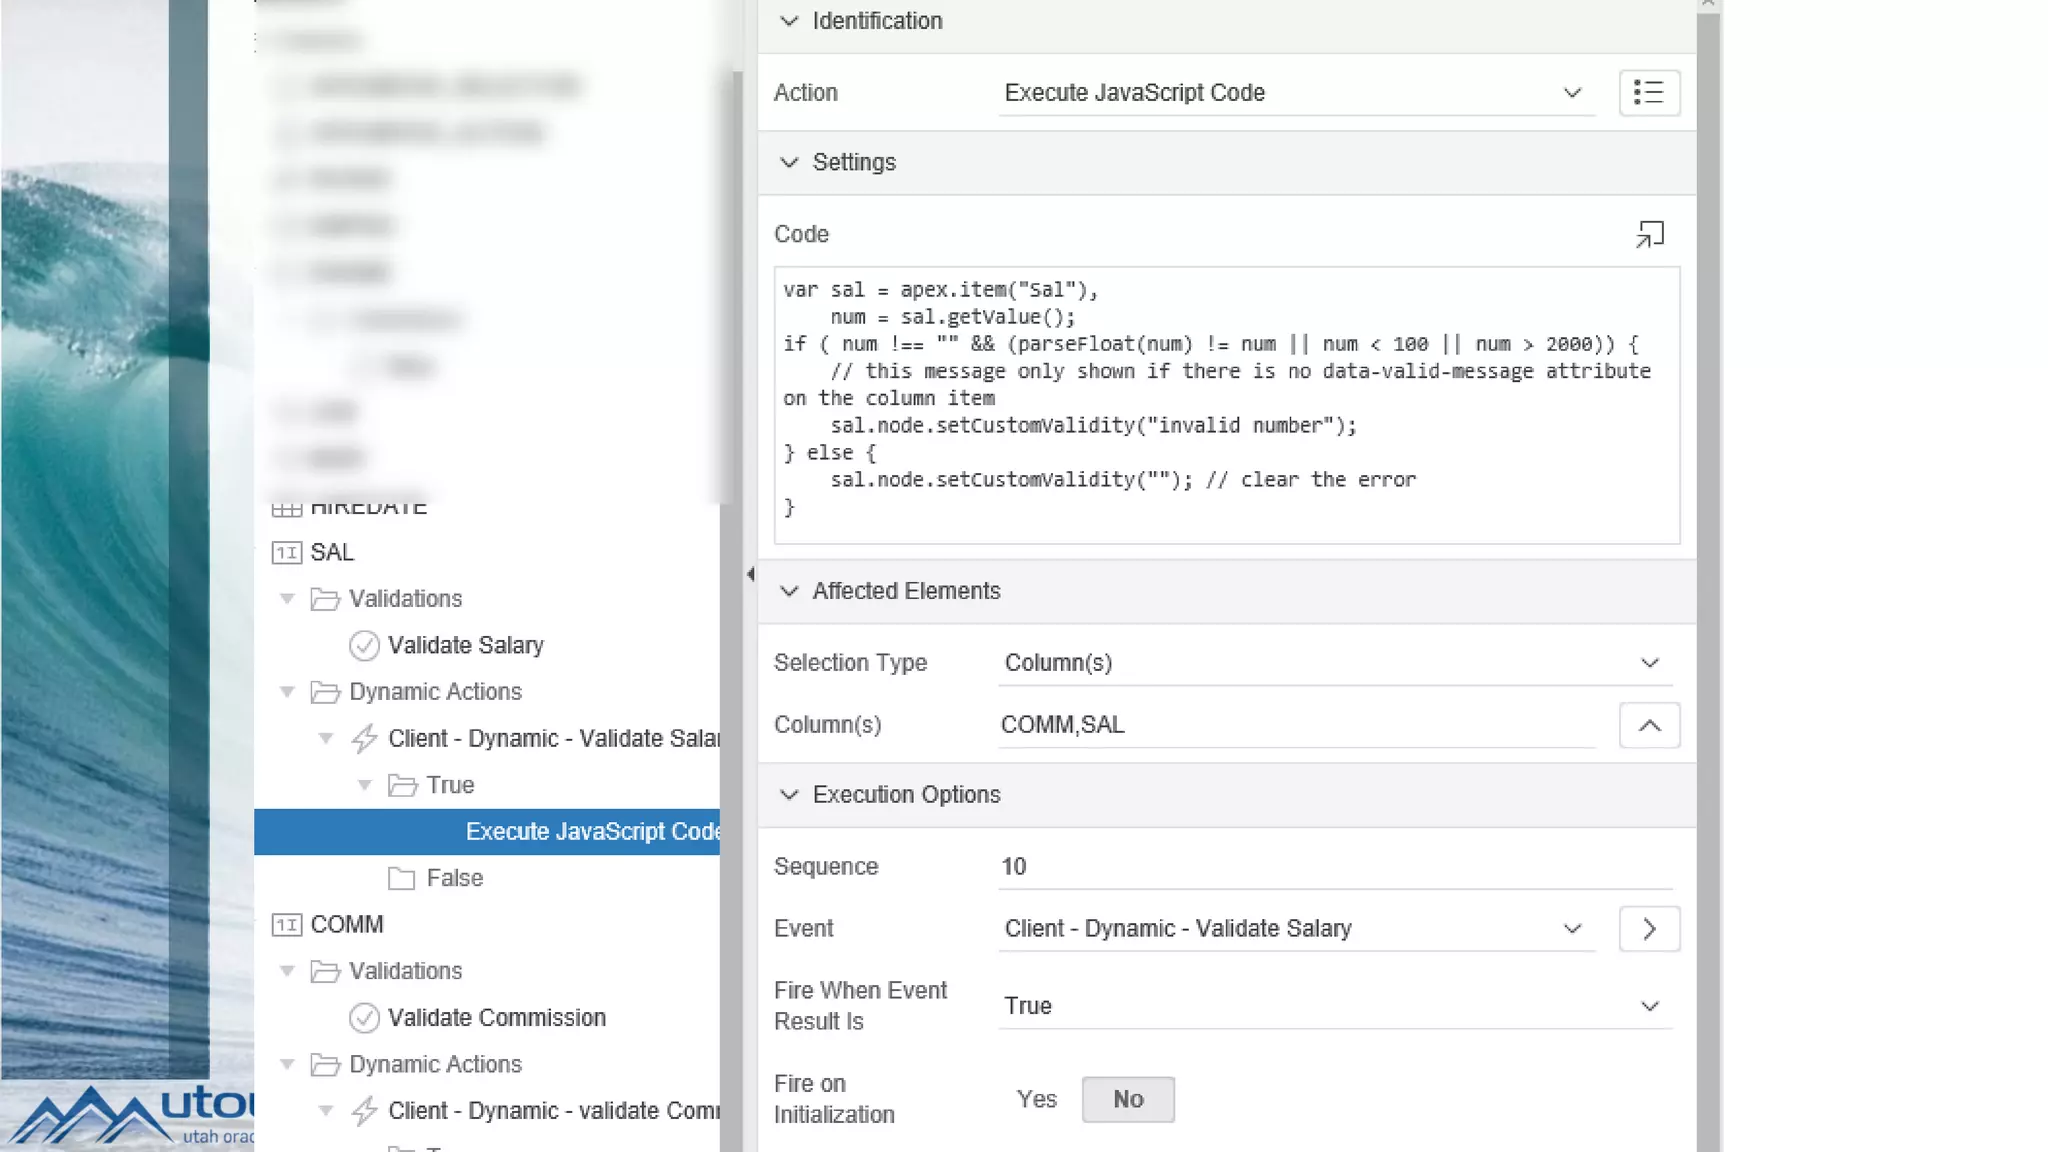Collapse the Affected Elements section

click(789, 591)
